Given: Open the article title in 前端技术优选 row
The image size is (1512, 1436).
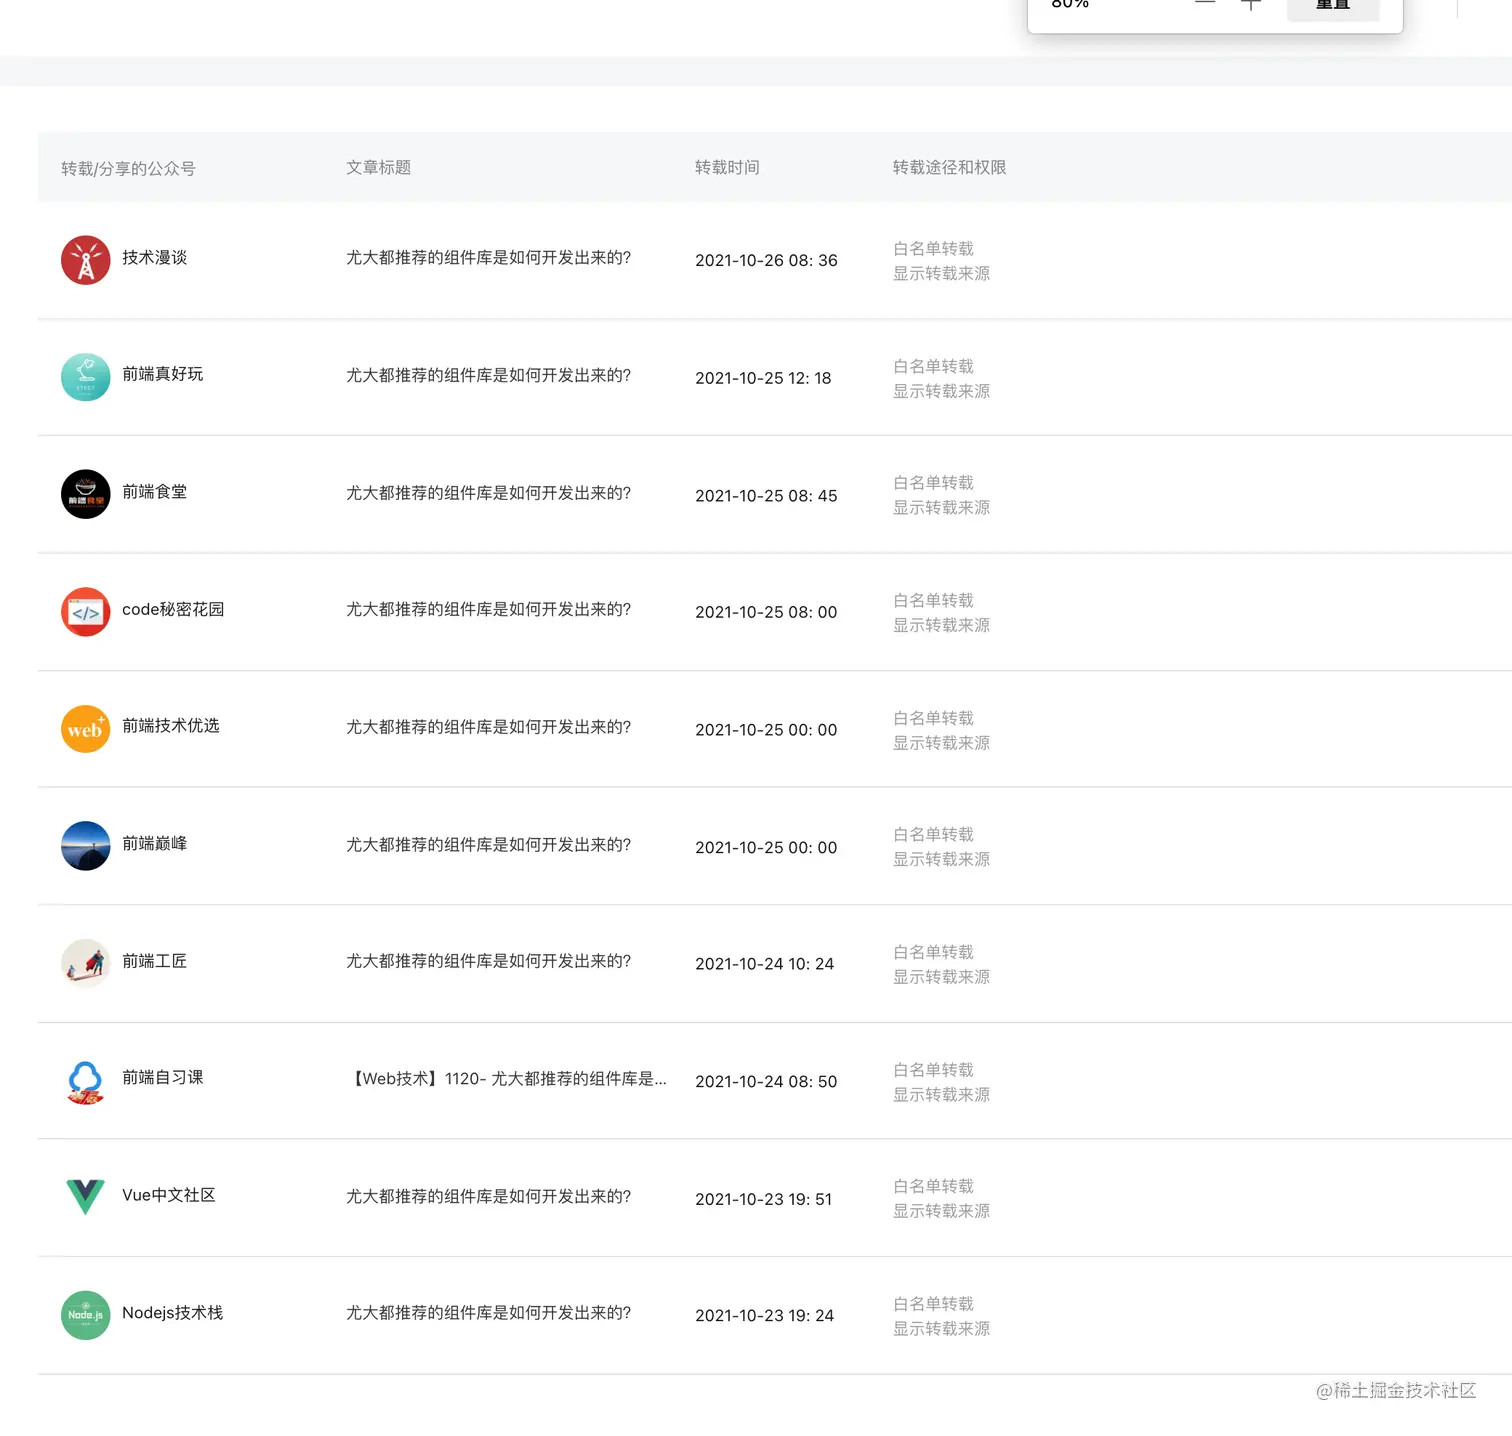Looking at the screenshot, I should (x=489, y=727).
